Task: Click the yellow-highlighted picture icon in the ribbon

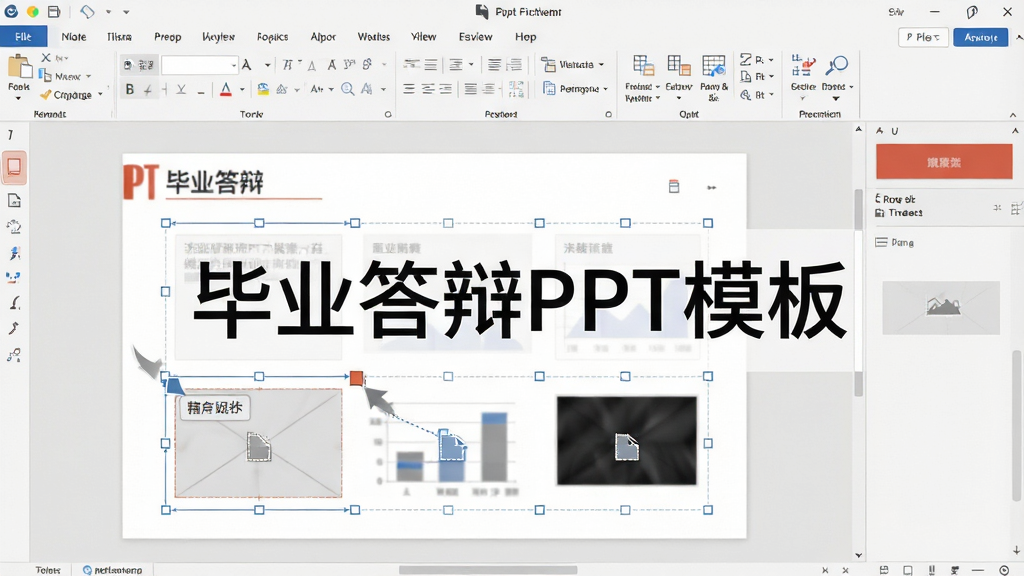Action: [263, 89]
